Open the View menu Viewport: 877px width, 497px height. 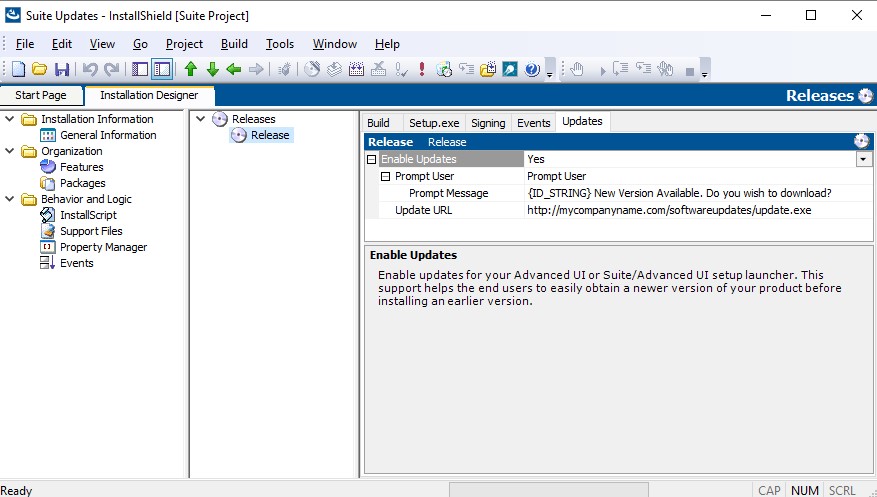click(x=102, y=44)
